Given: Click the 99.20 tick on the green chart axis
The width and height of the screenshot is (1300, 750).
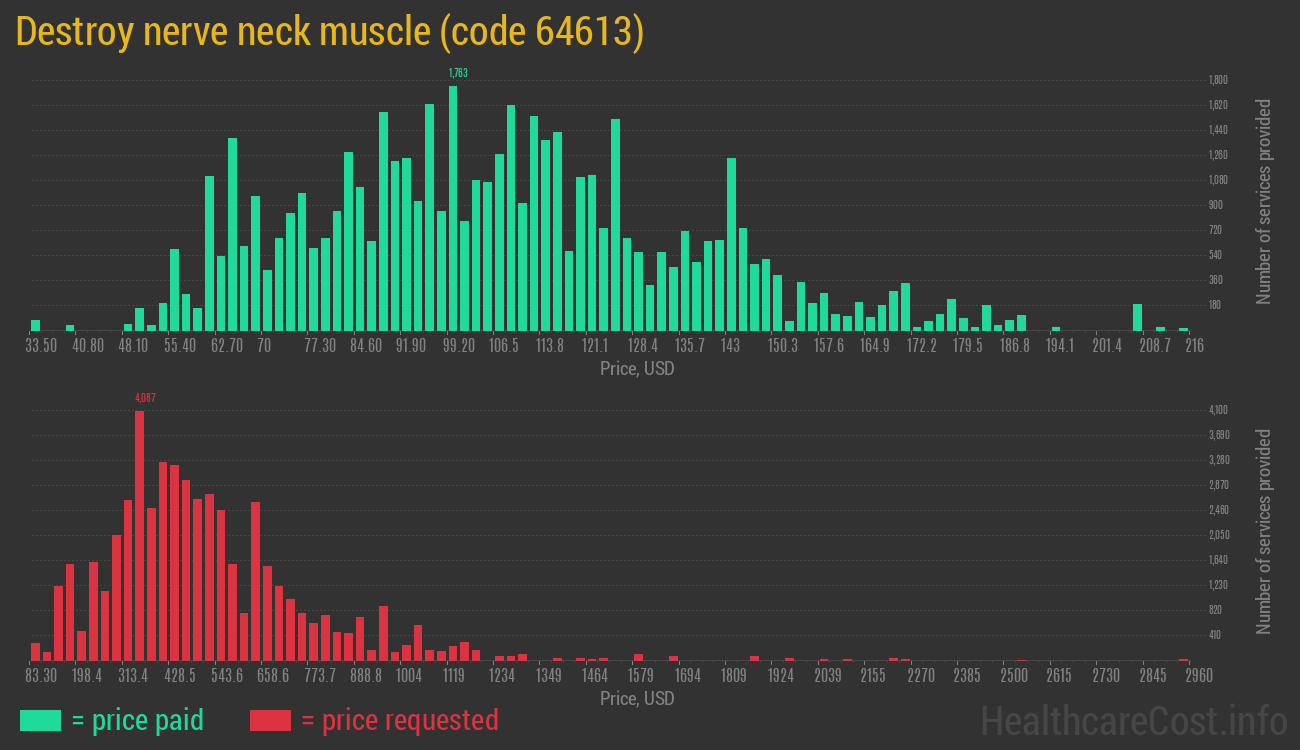Looking at the screenshot, I should pyautogui.click(x=458, y=346).
